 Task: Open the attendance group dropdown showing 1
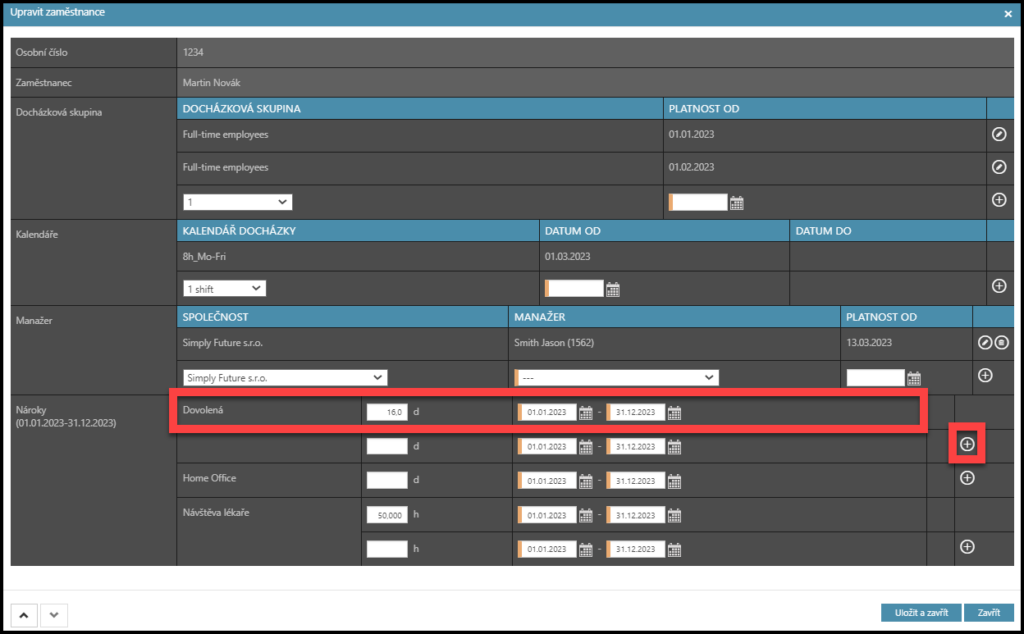[238, 202]
